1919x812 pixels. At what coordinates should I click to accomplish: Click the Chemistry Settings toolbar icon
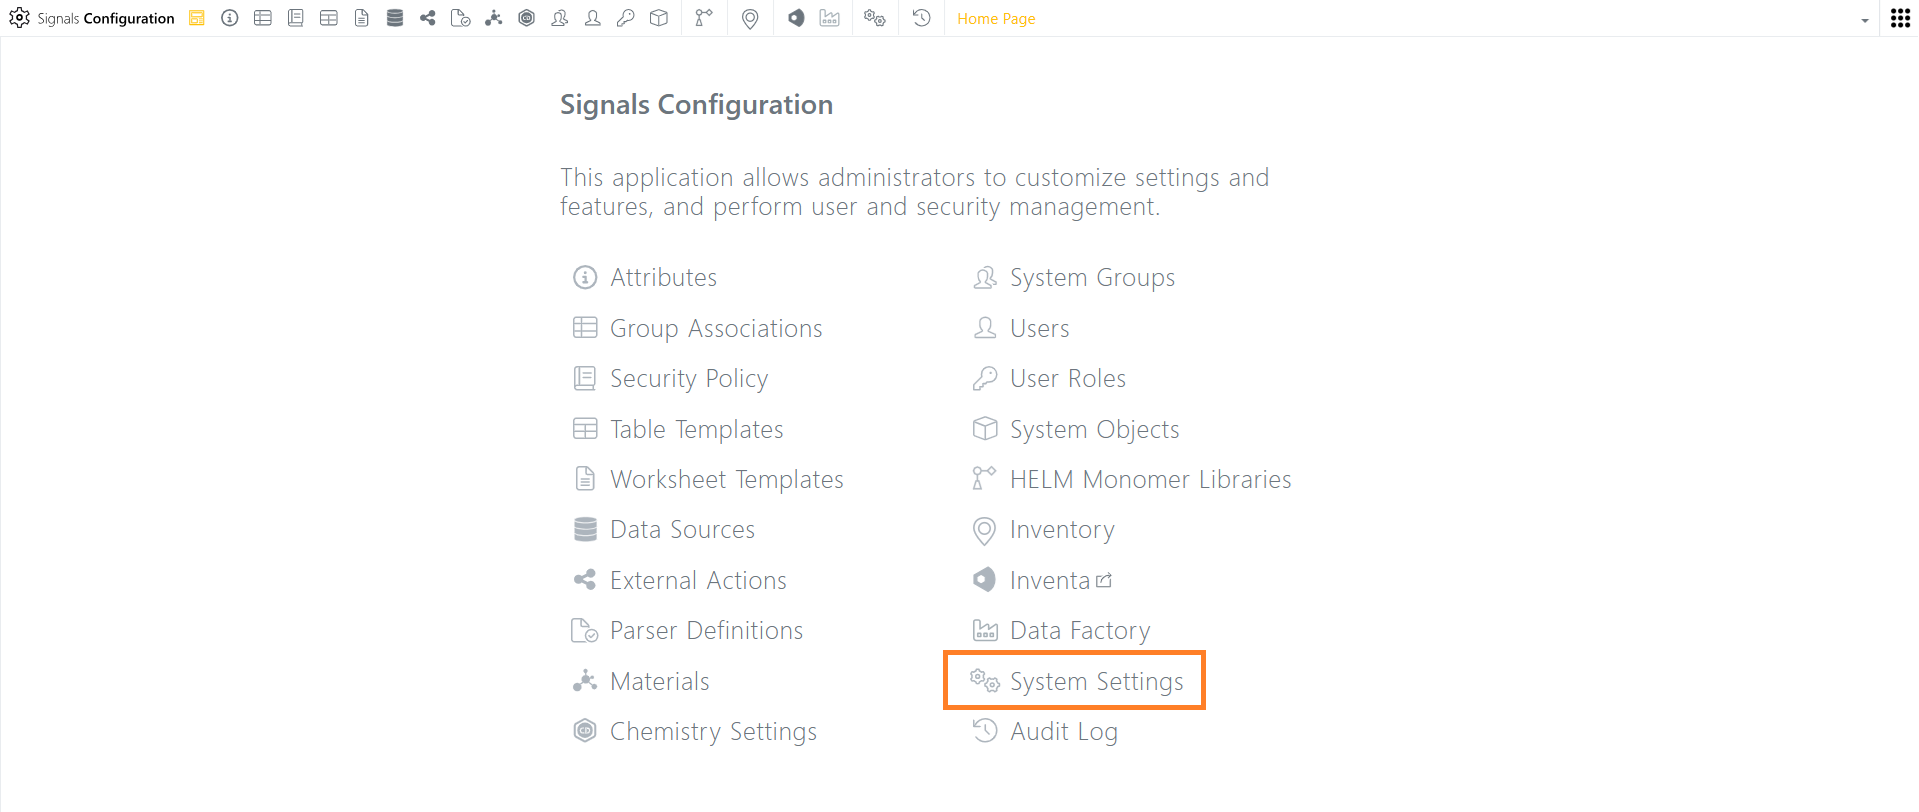point(527,18)
